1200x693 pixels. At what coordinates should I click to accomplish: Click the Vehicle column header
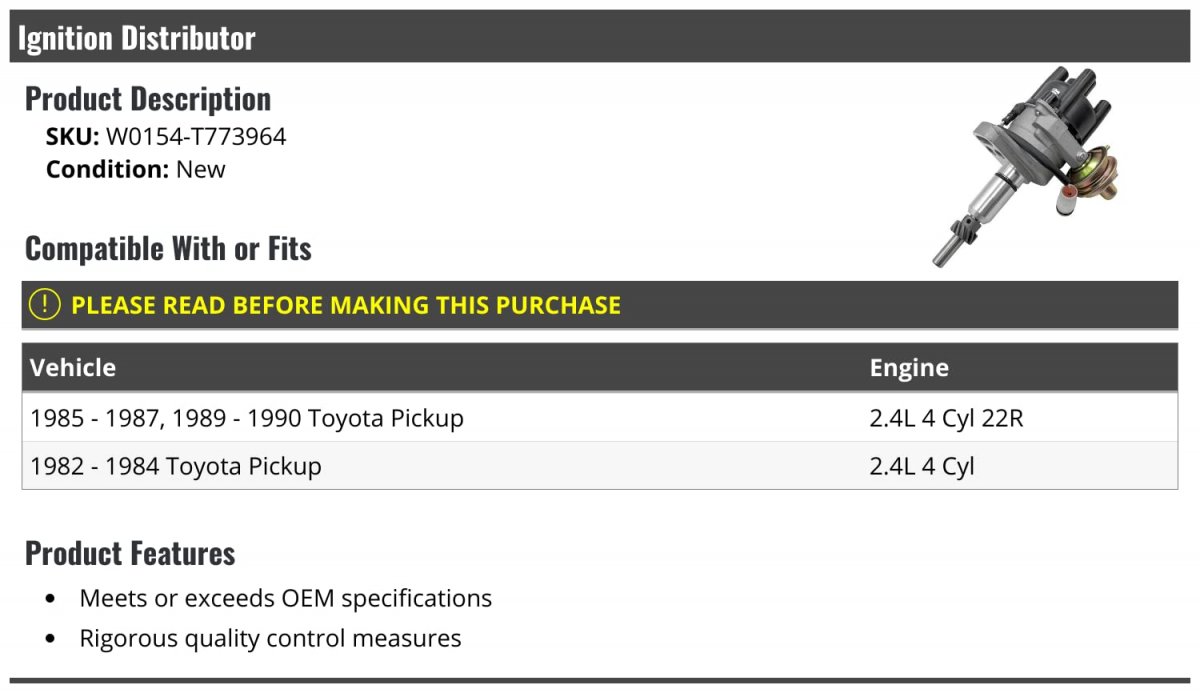click(73, 367)
